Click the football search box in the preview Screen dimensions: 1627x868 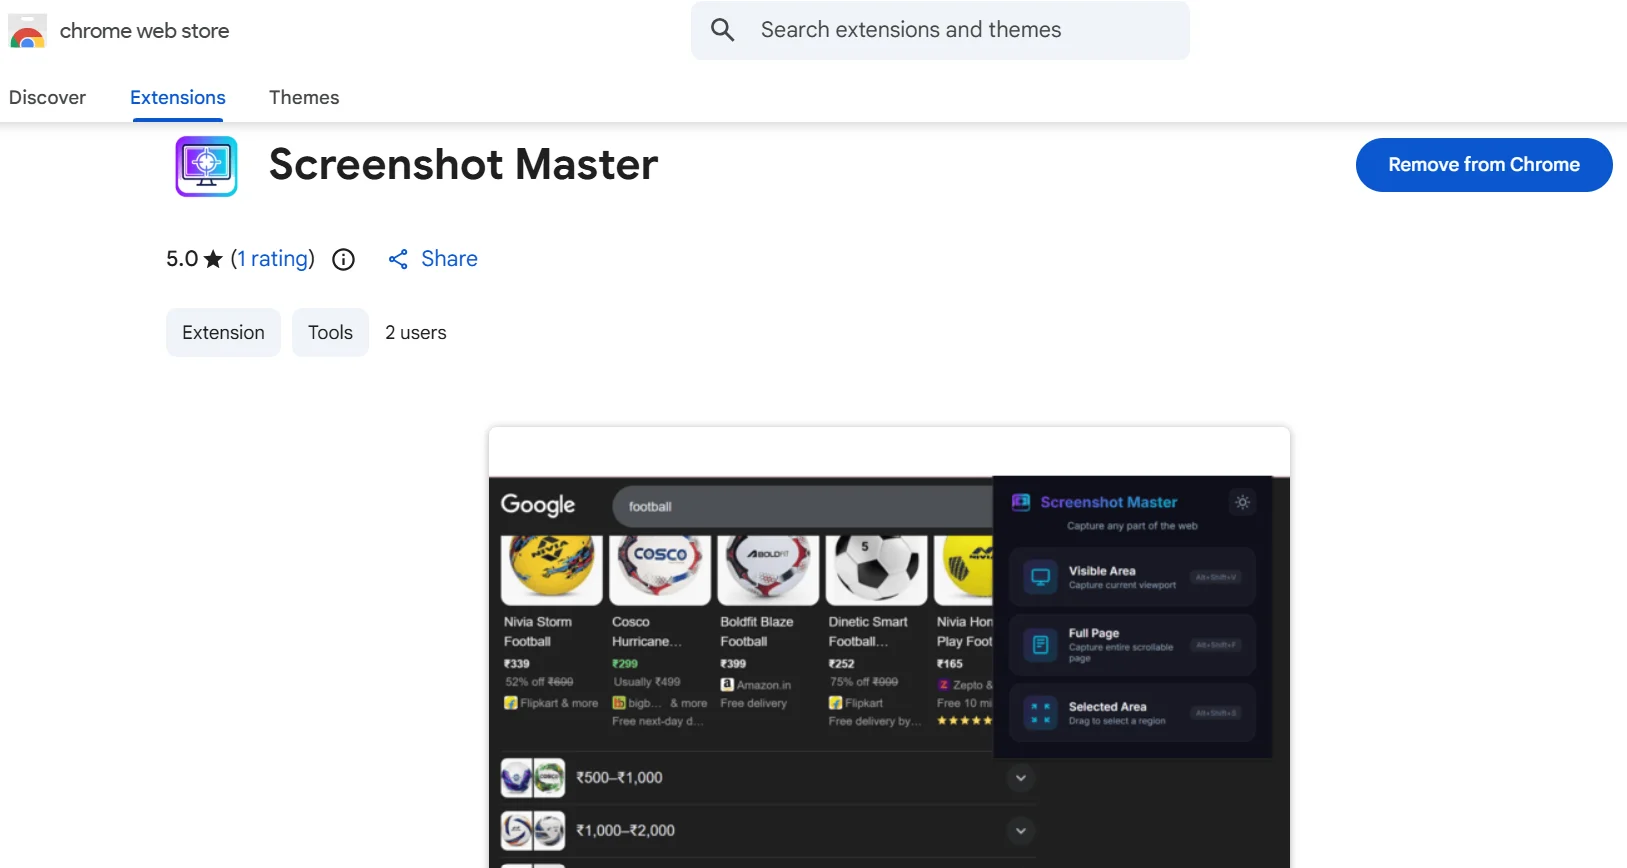pos(802,507)
